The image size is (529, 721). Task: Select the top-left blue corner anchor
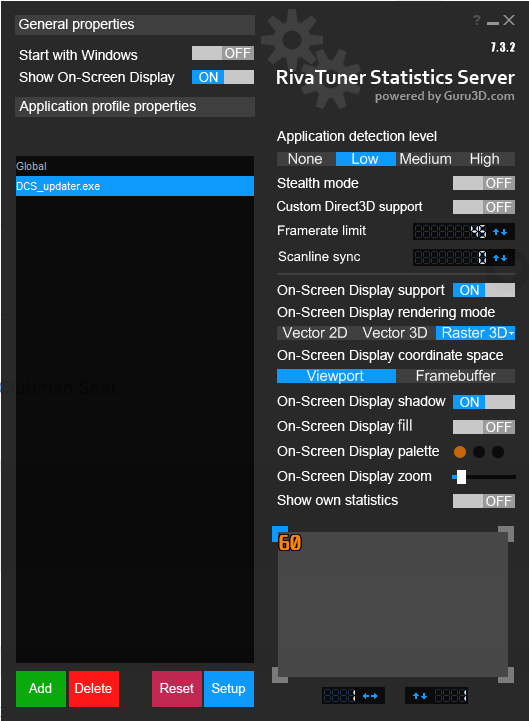coord(280,533)
